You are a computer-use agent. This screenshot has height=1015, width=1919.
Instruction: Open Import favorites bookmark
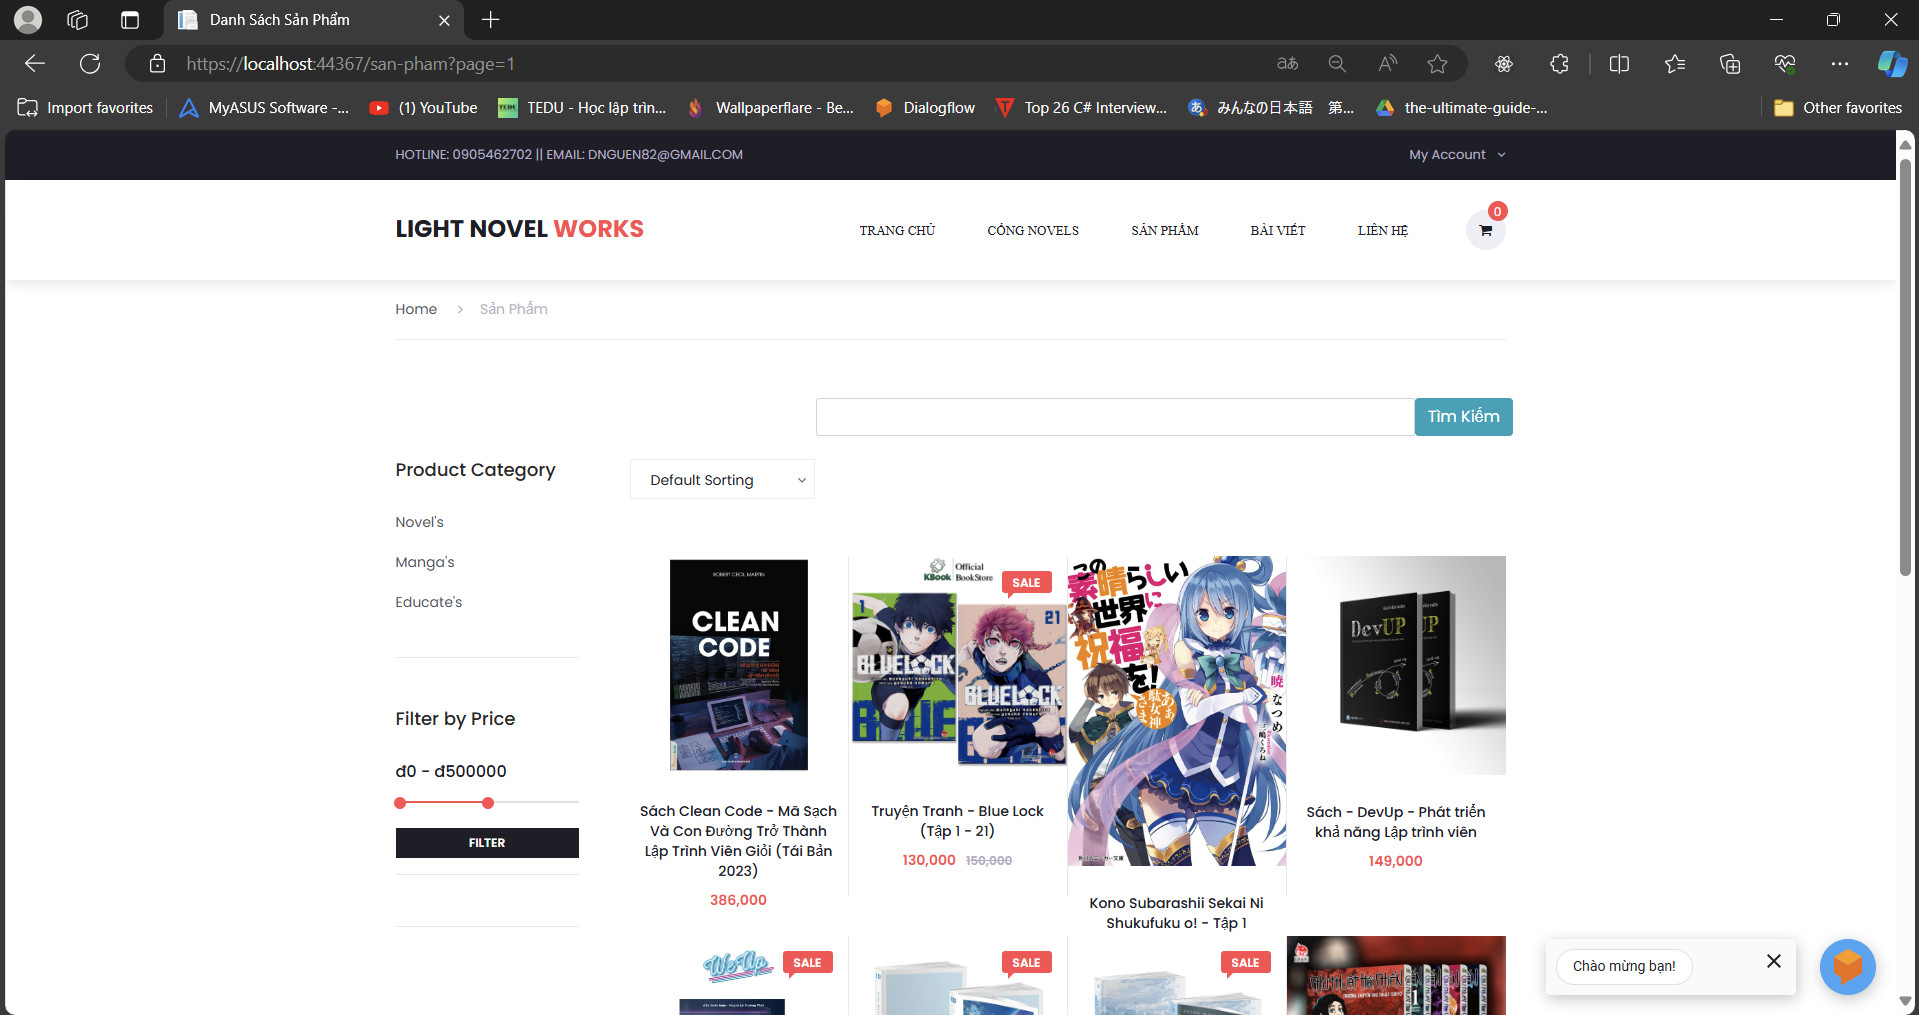tap(86, 108)
